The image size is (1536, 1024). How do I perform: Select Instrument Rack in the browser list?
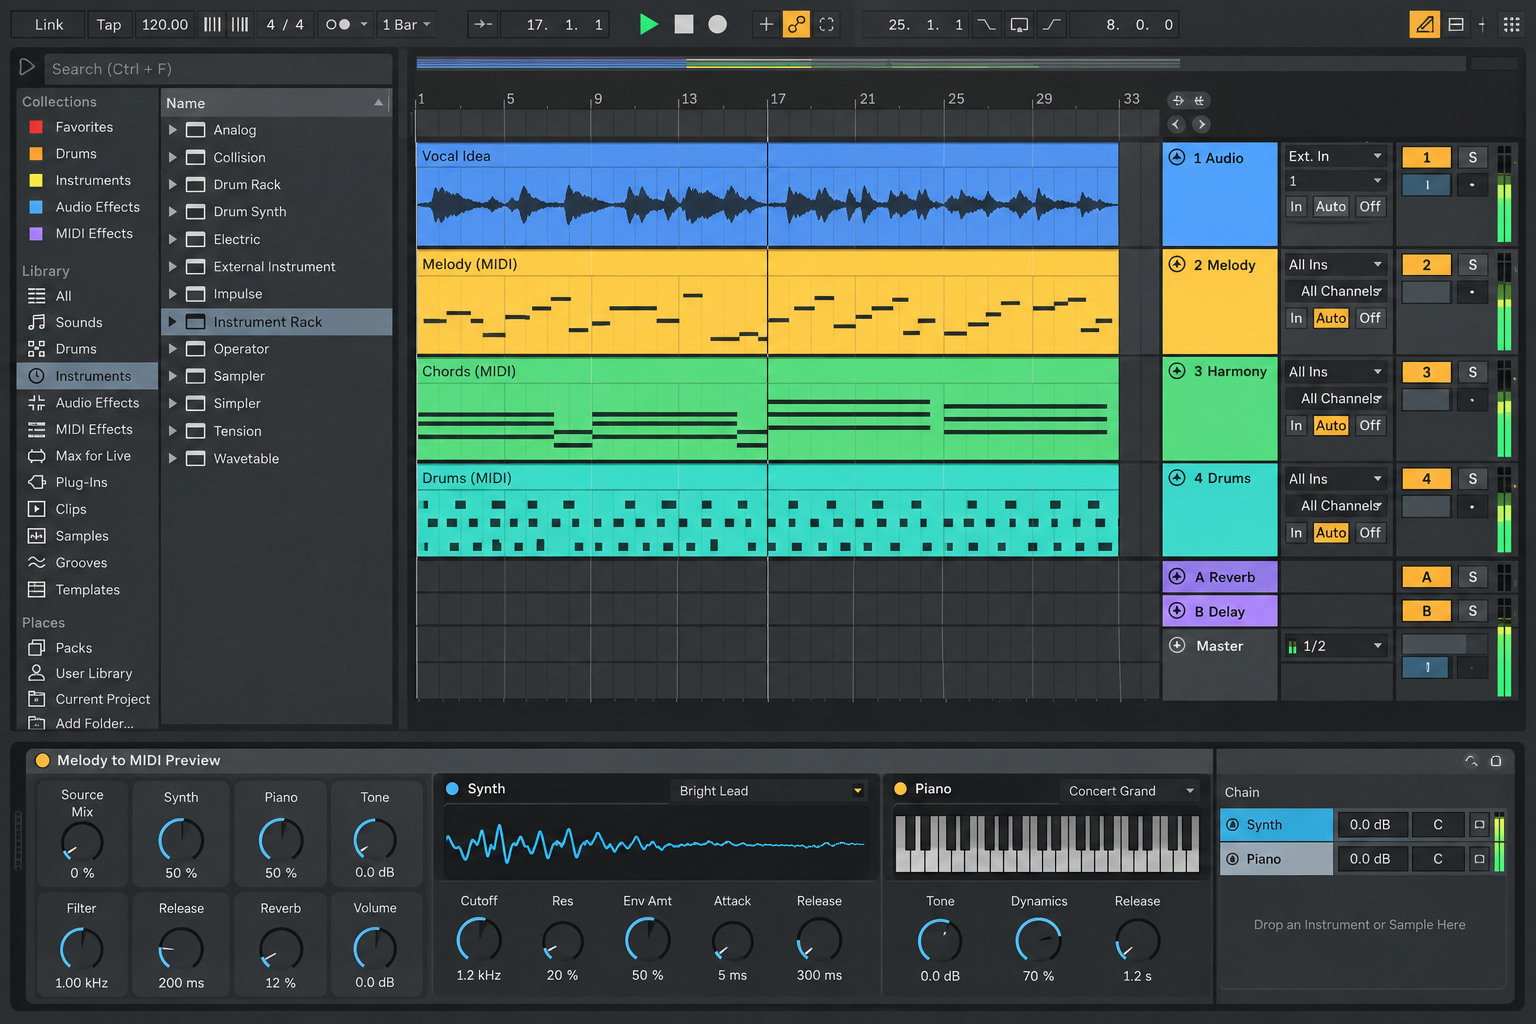coord(277,322)
